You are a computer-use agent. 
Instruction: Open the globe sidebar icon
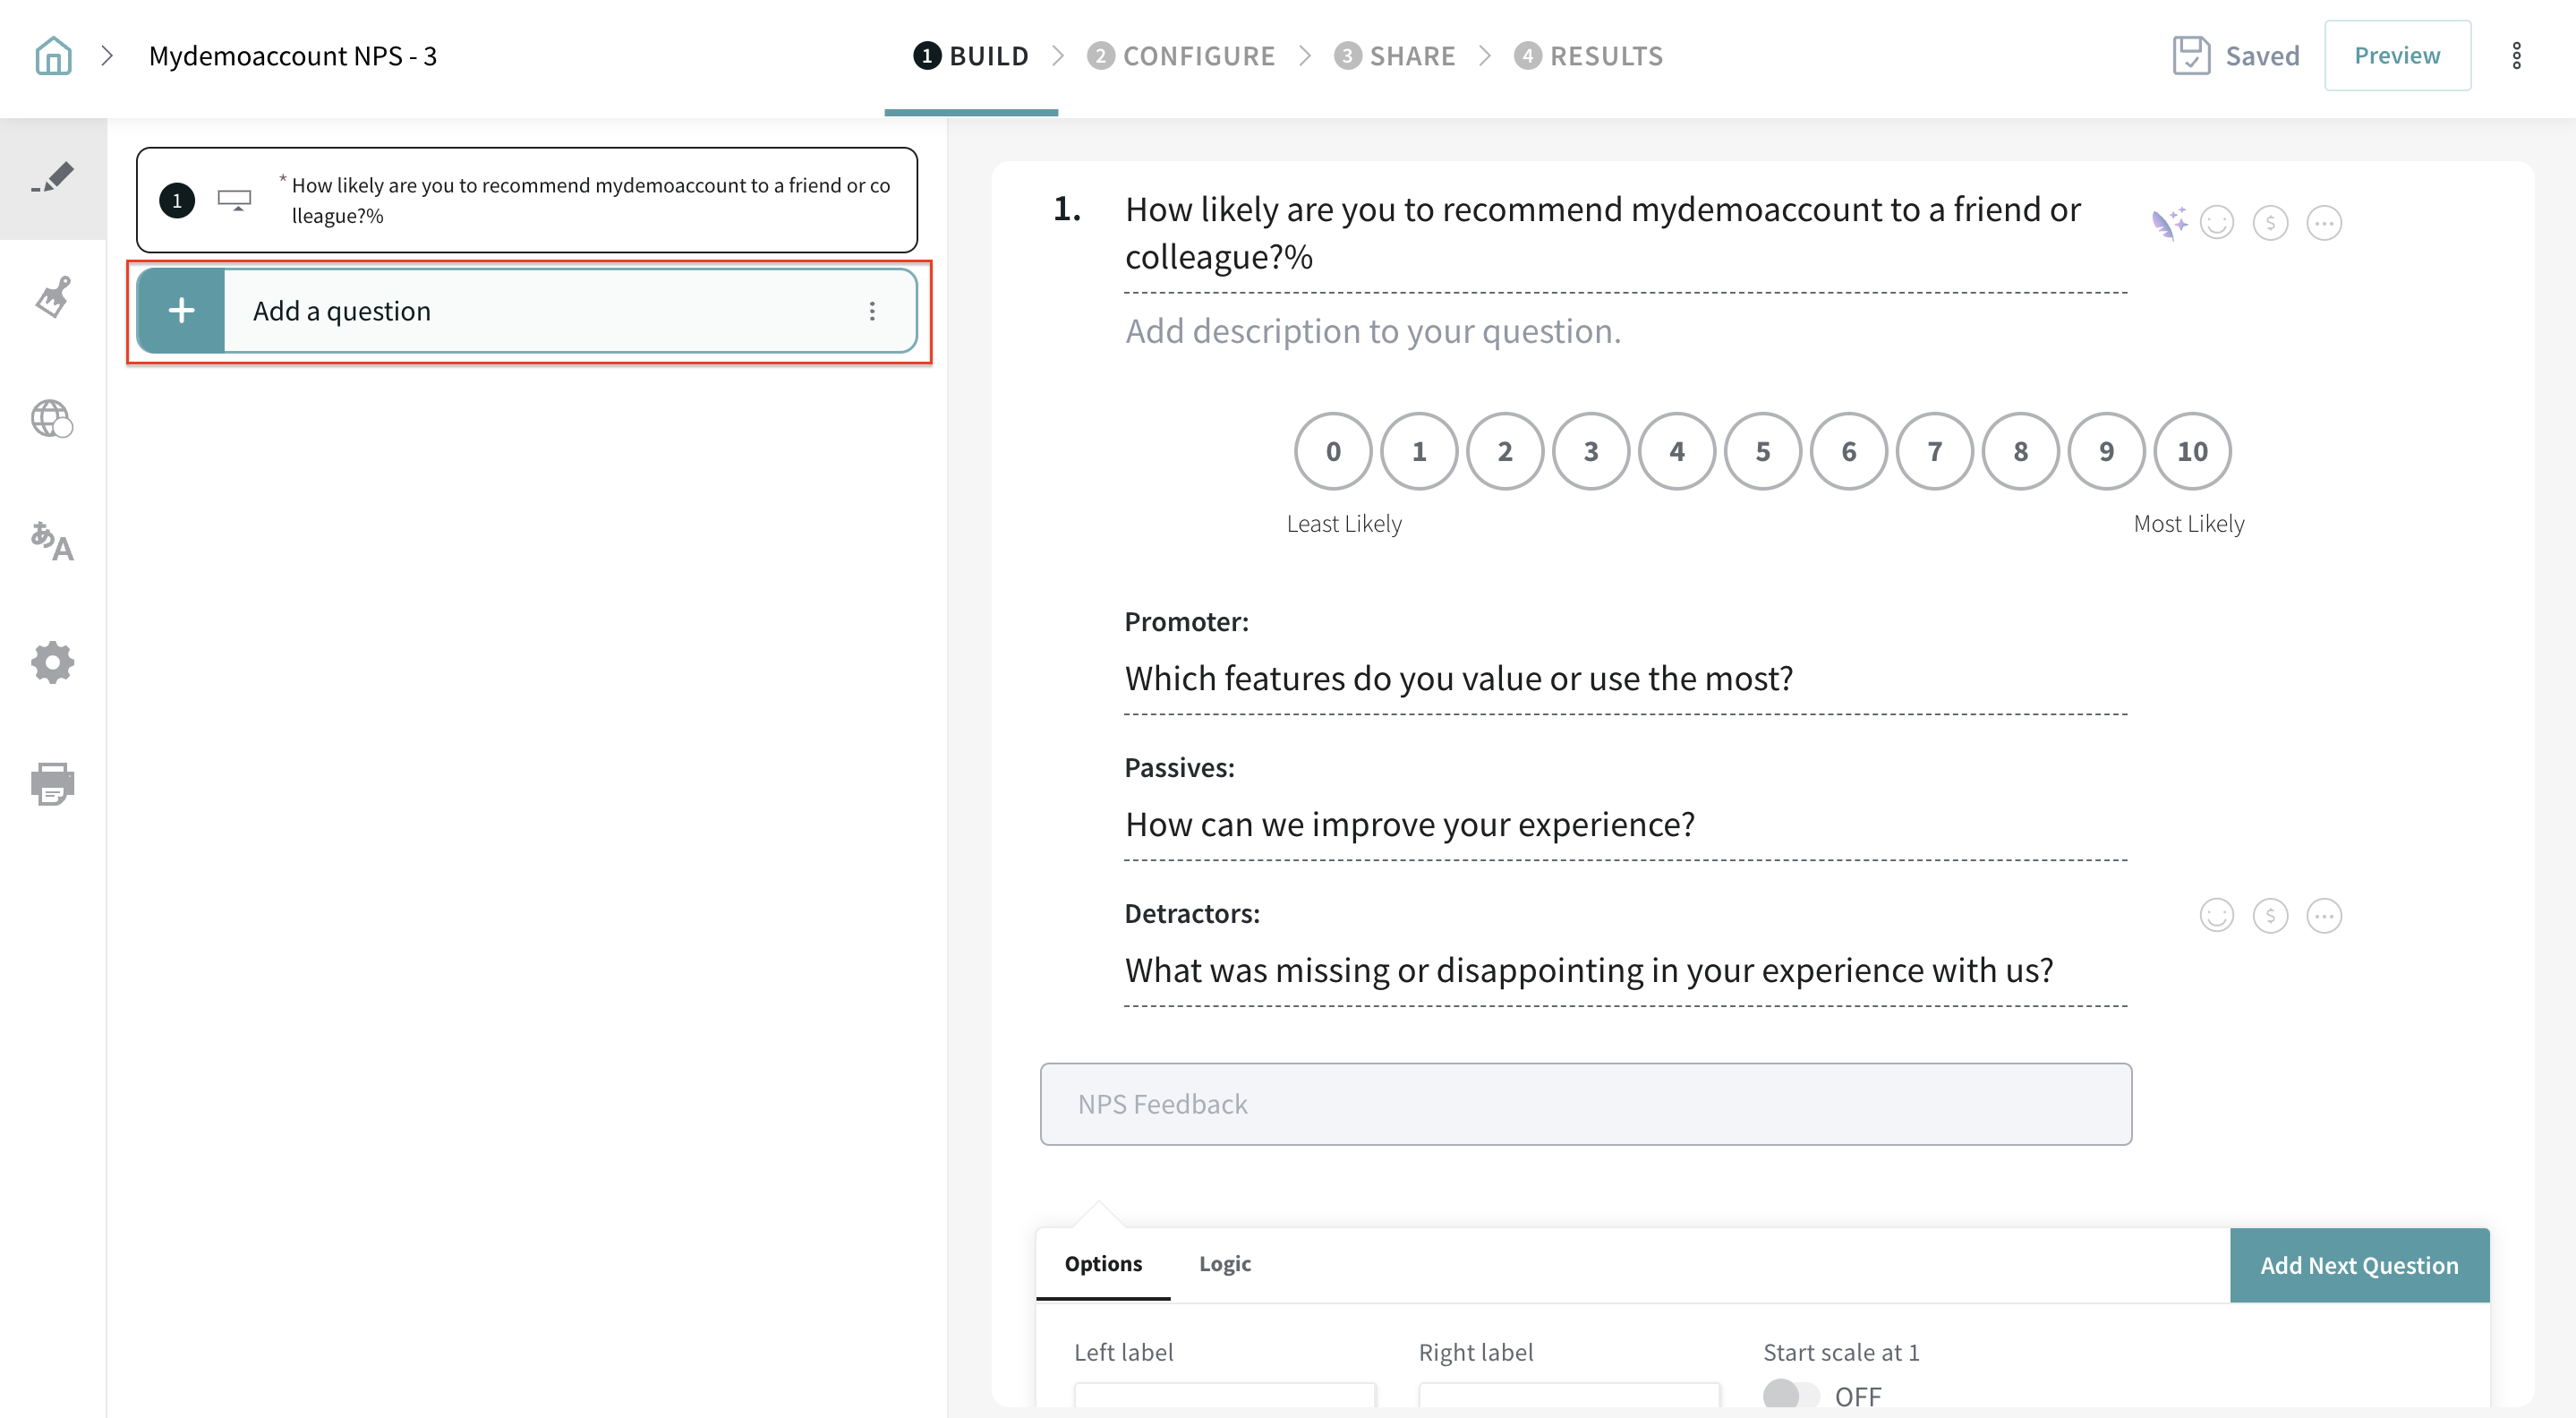pos(52,419)
